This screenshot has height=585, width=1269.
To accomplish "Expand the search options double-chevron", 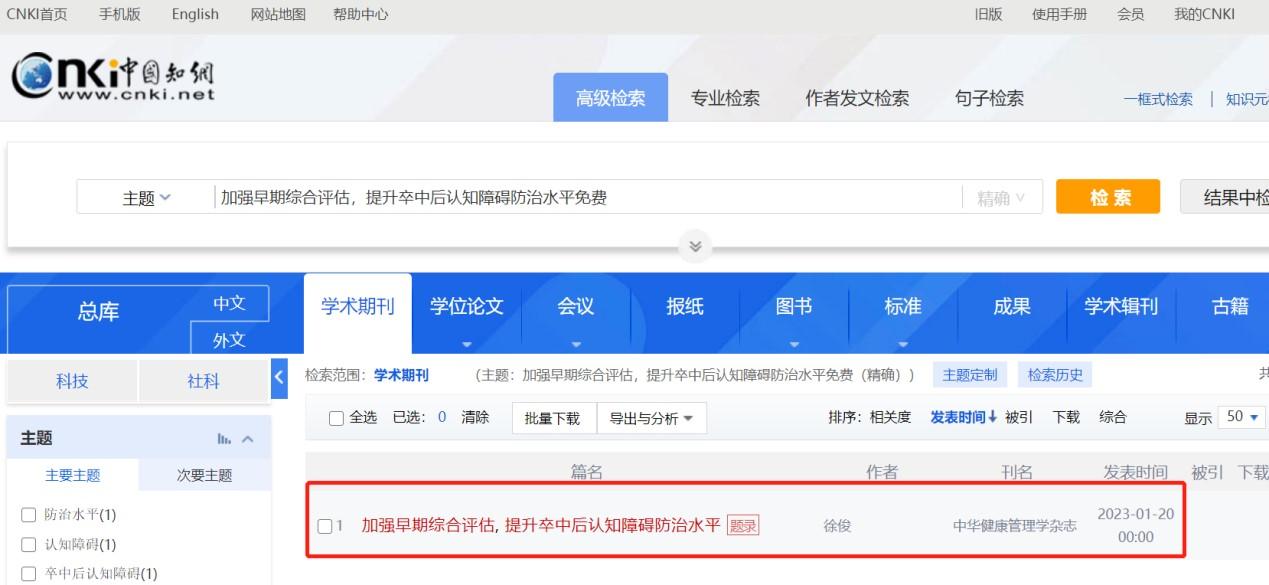I will point(696,246).
